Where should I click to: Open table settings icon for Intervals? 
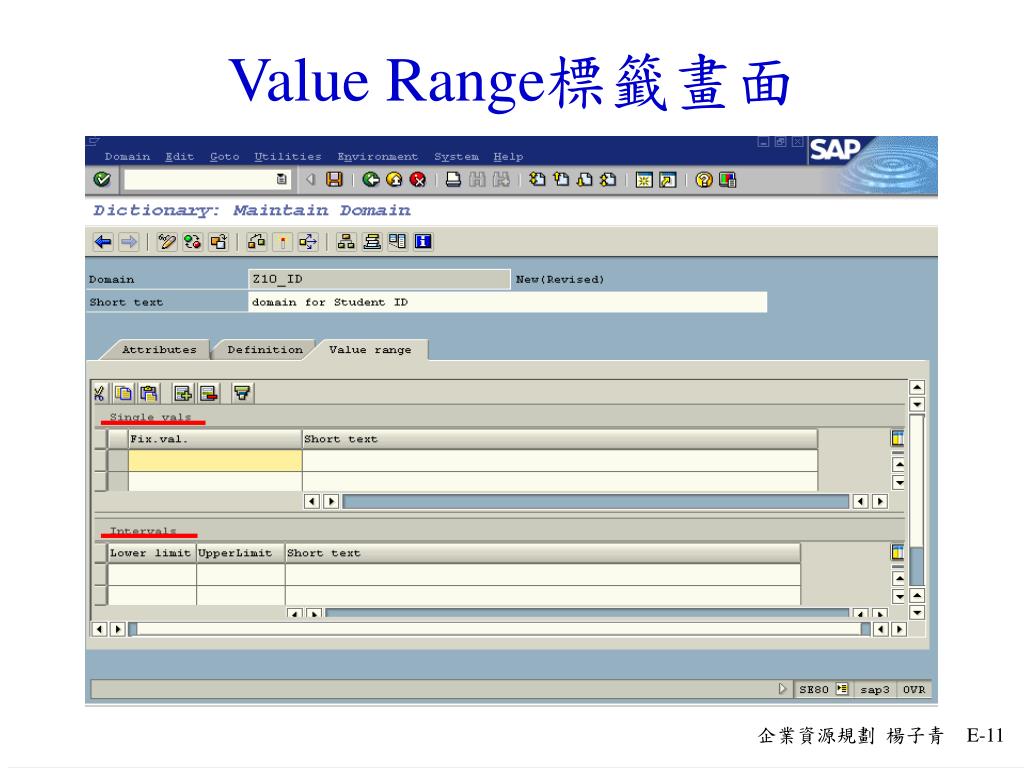(x=898, y=552)
